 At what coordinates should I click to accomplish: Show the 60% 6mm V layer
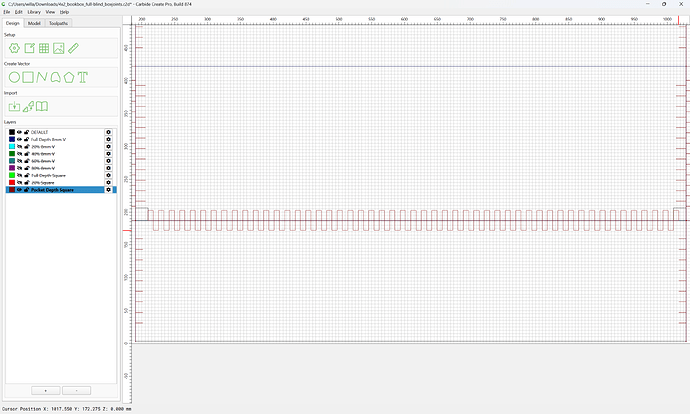pos(19,161)
